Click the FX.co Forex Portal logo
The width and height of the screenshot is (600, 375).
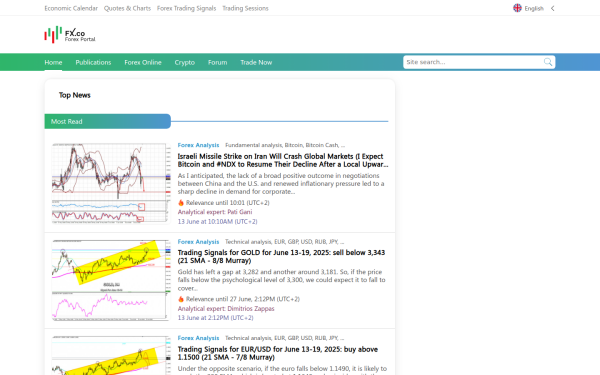click(70, 34)
